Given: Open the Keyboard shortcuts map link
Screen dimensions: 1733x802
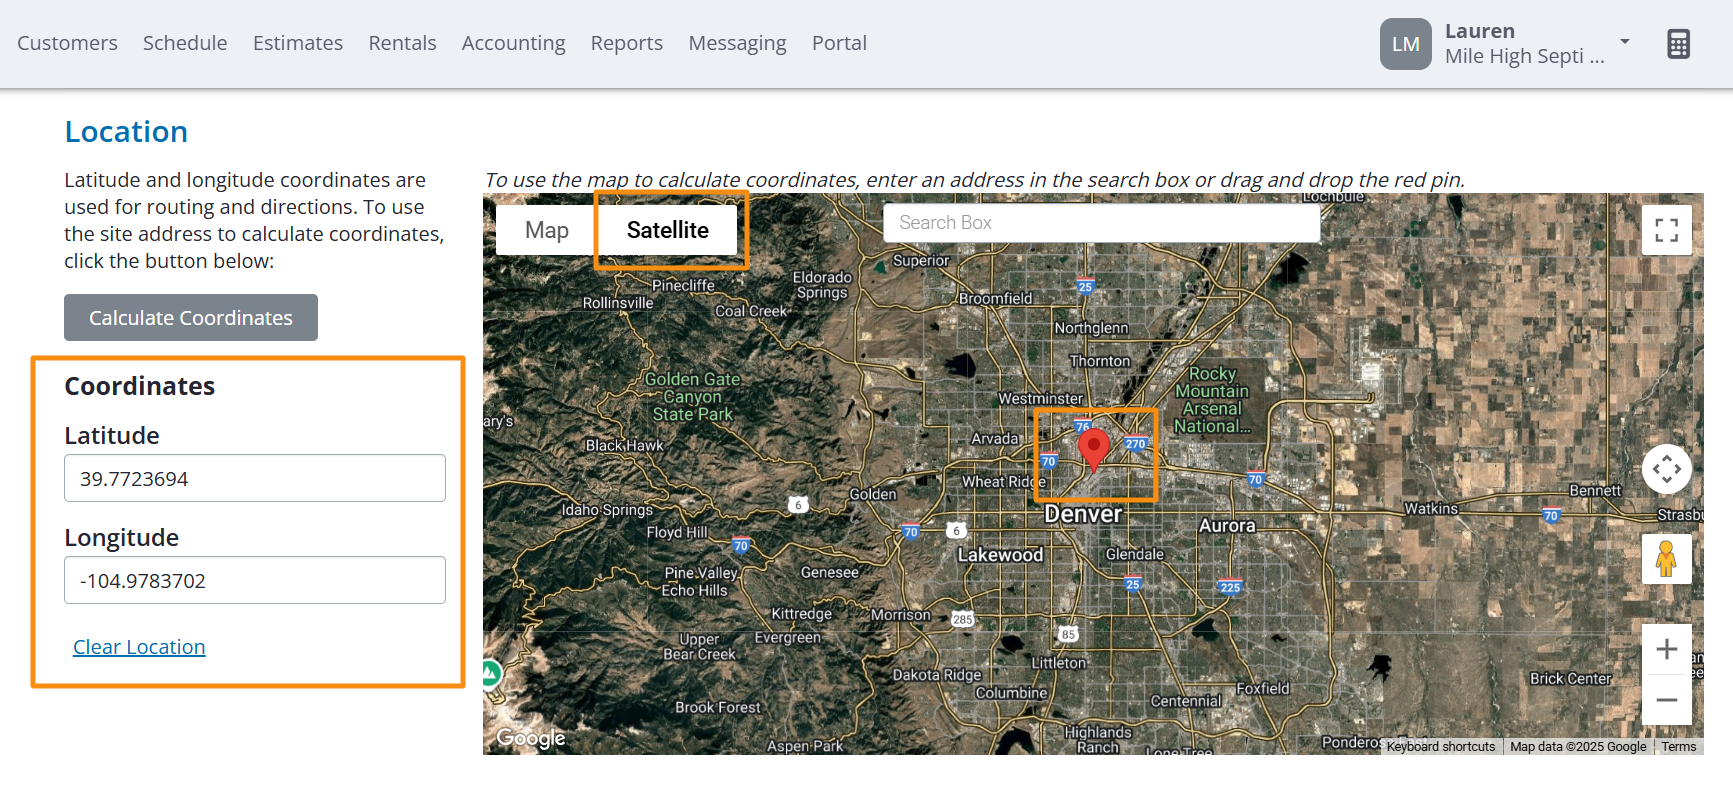Looking at the screenshot, I should (x=1440, y=747).
